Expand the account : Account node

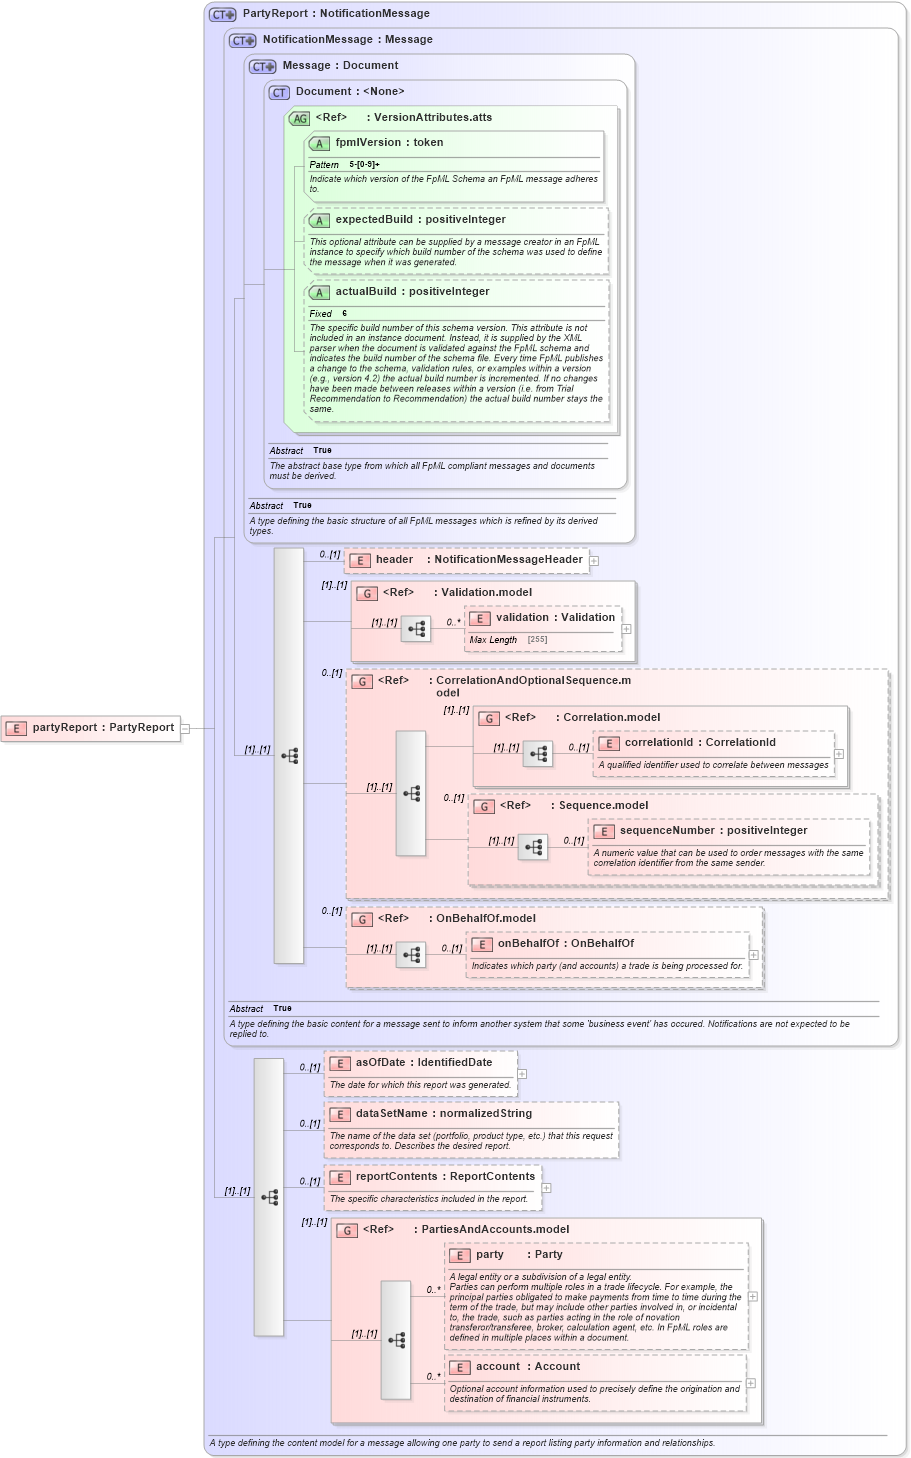click(x=751, y=1383)
